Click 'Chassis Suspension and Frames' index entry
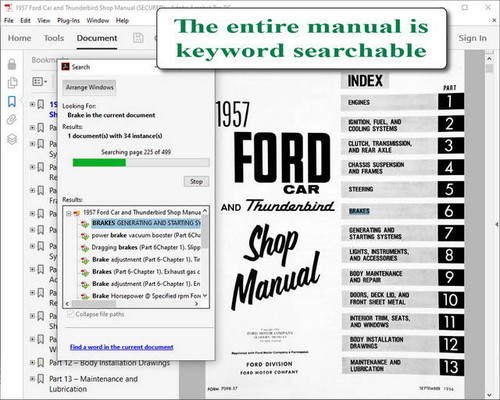The image size is (500, 400). 402,168
